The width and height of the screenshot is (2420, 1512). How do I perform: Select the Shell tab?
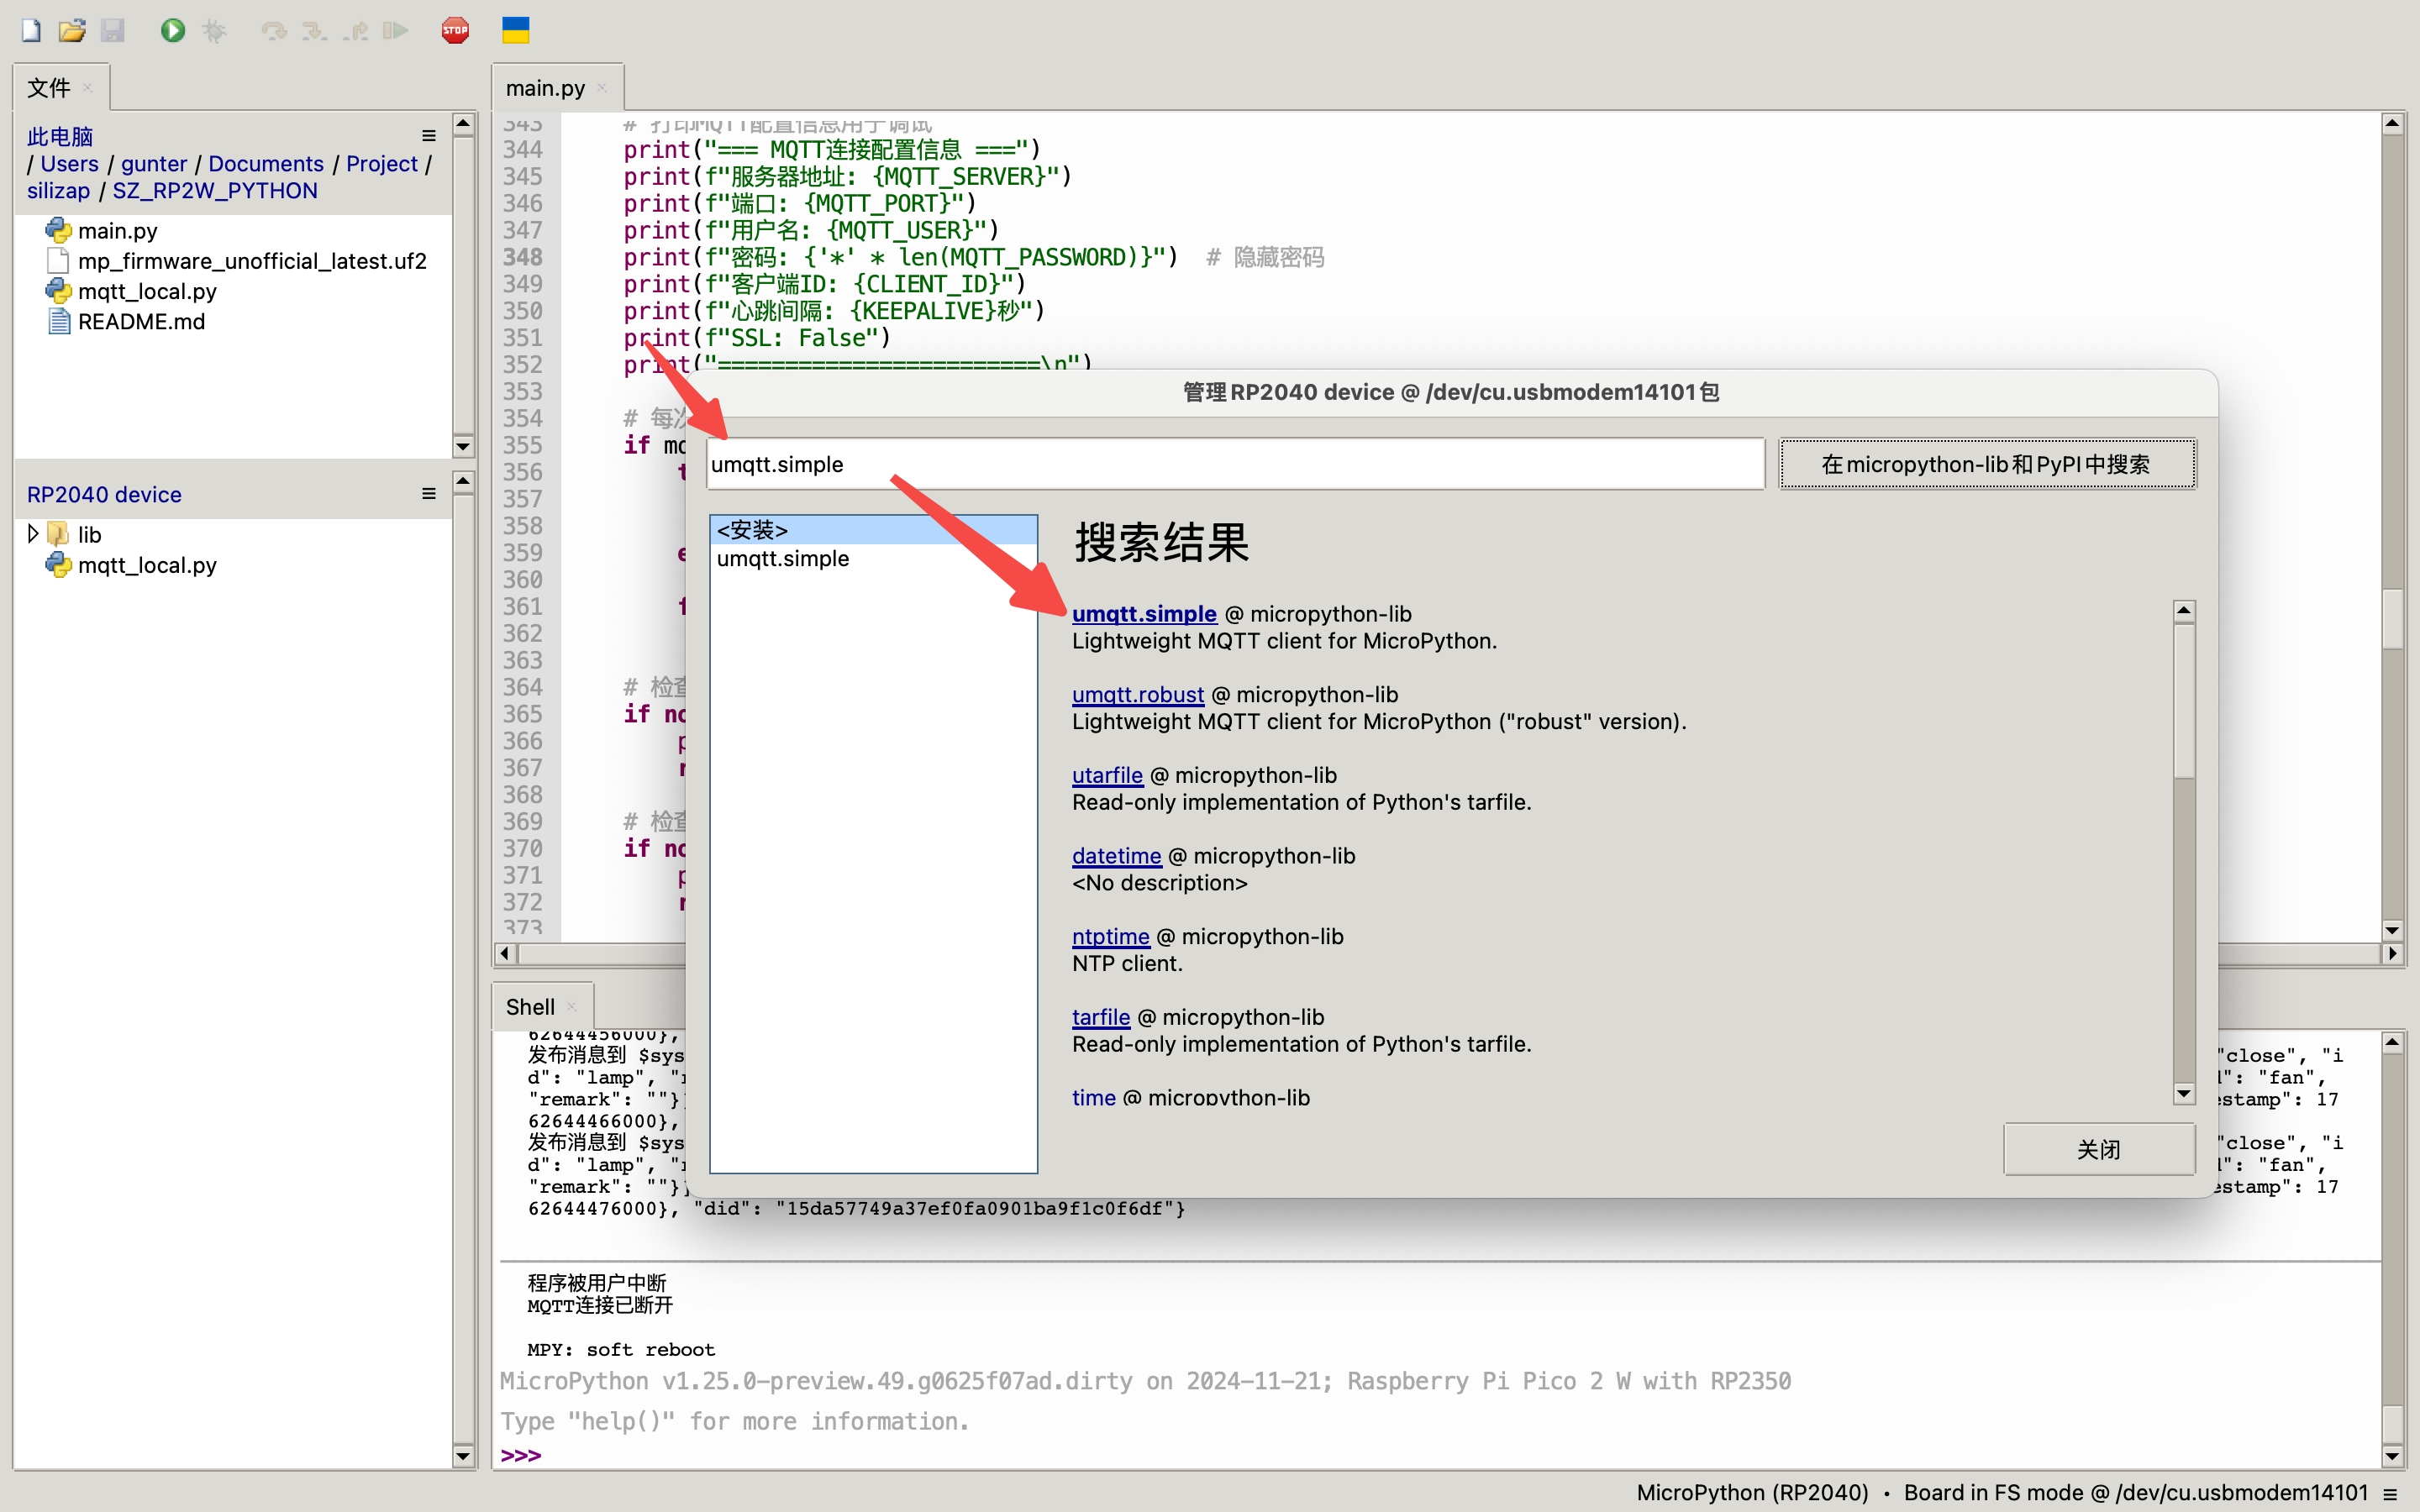[530, 1006]
